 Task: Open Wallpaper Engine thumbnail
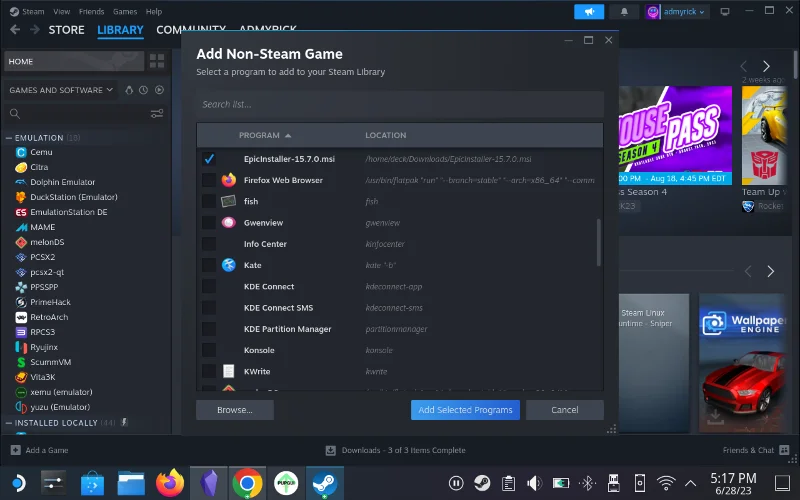pos(741,362)
